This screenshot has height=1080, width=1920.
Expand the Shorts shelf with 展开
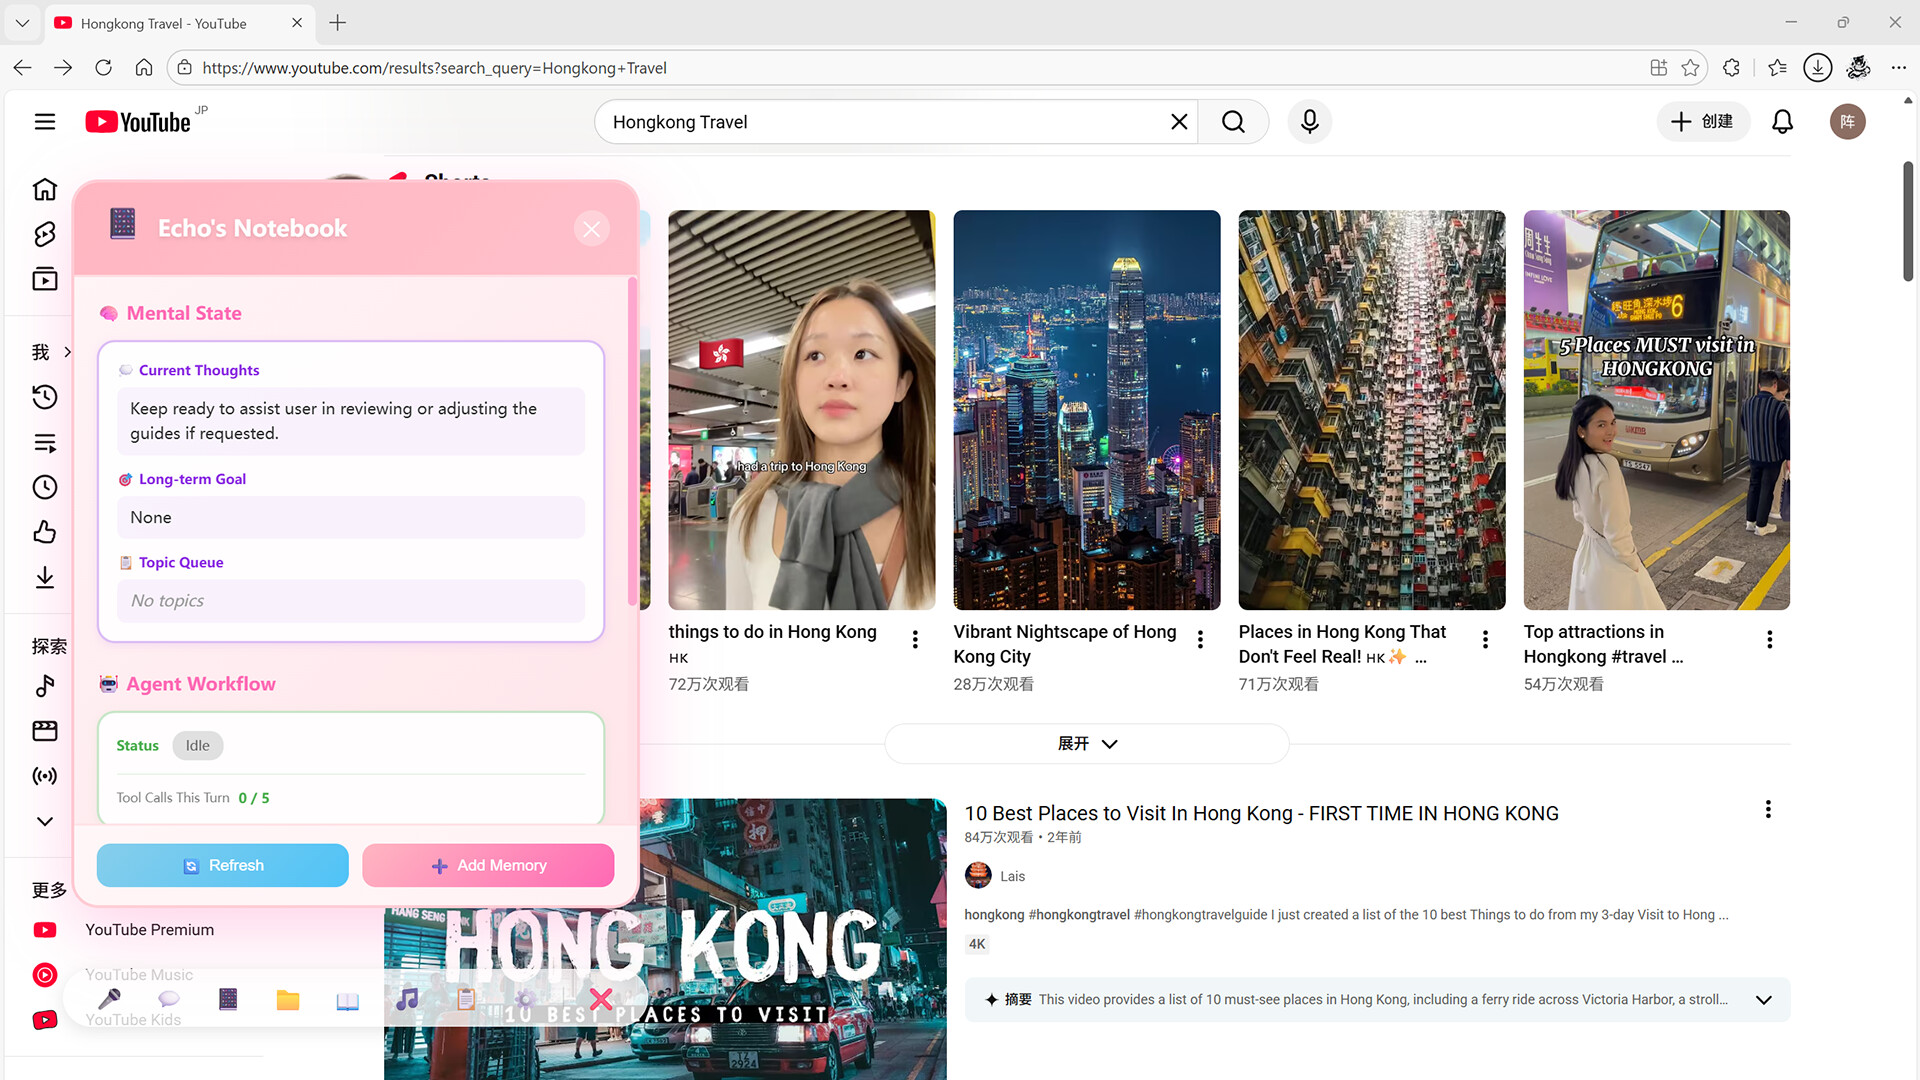click(1087, 744)
